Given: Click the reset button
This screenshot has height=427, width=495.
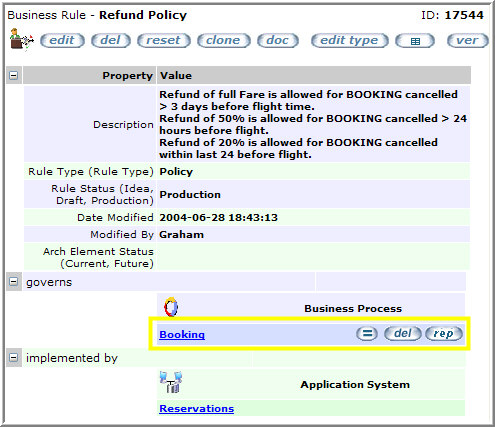Looking at the screenshot, I should coord(164,40).
